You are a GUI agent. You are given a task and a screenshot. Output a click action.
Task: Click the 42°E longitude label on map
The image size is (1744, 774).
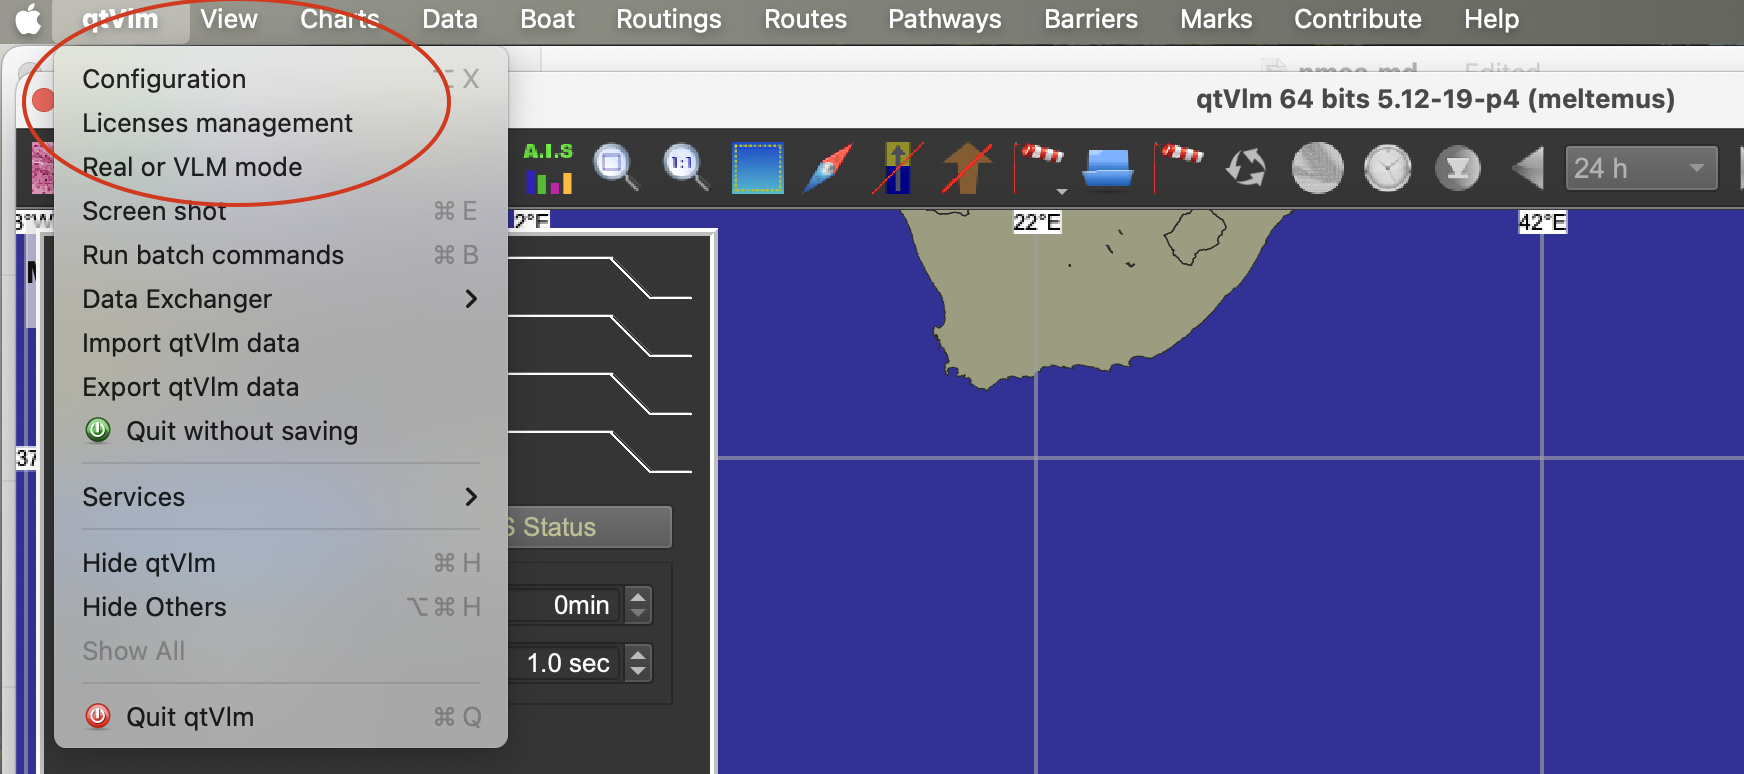(1542, 222)
